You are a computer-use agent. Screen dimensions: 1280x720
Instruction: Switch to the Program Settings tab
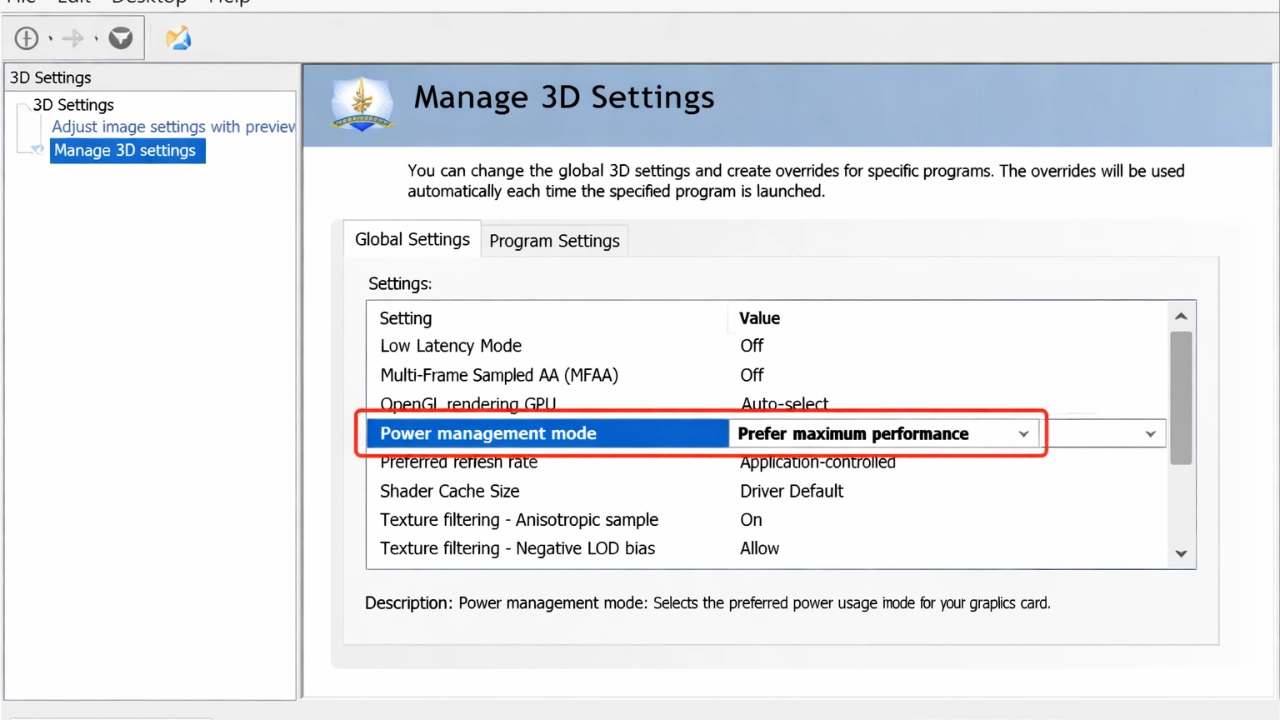tap(554, 240)
